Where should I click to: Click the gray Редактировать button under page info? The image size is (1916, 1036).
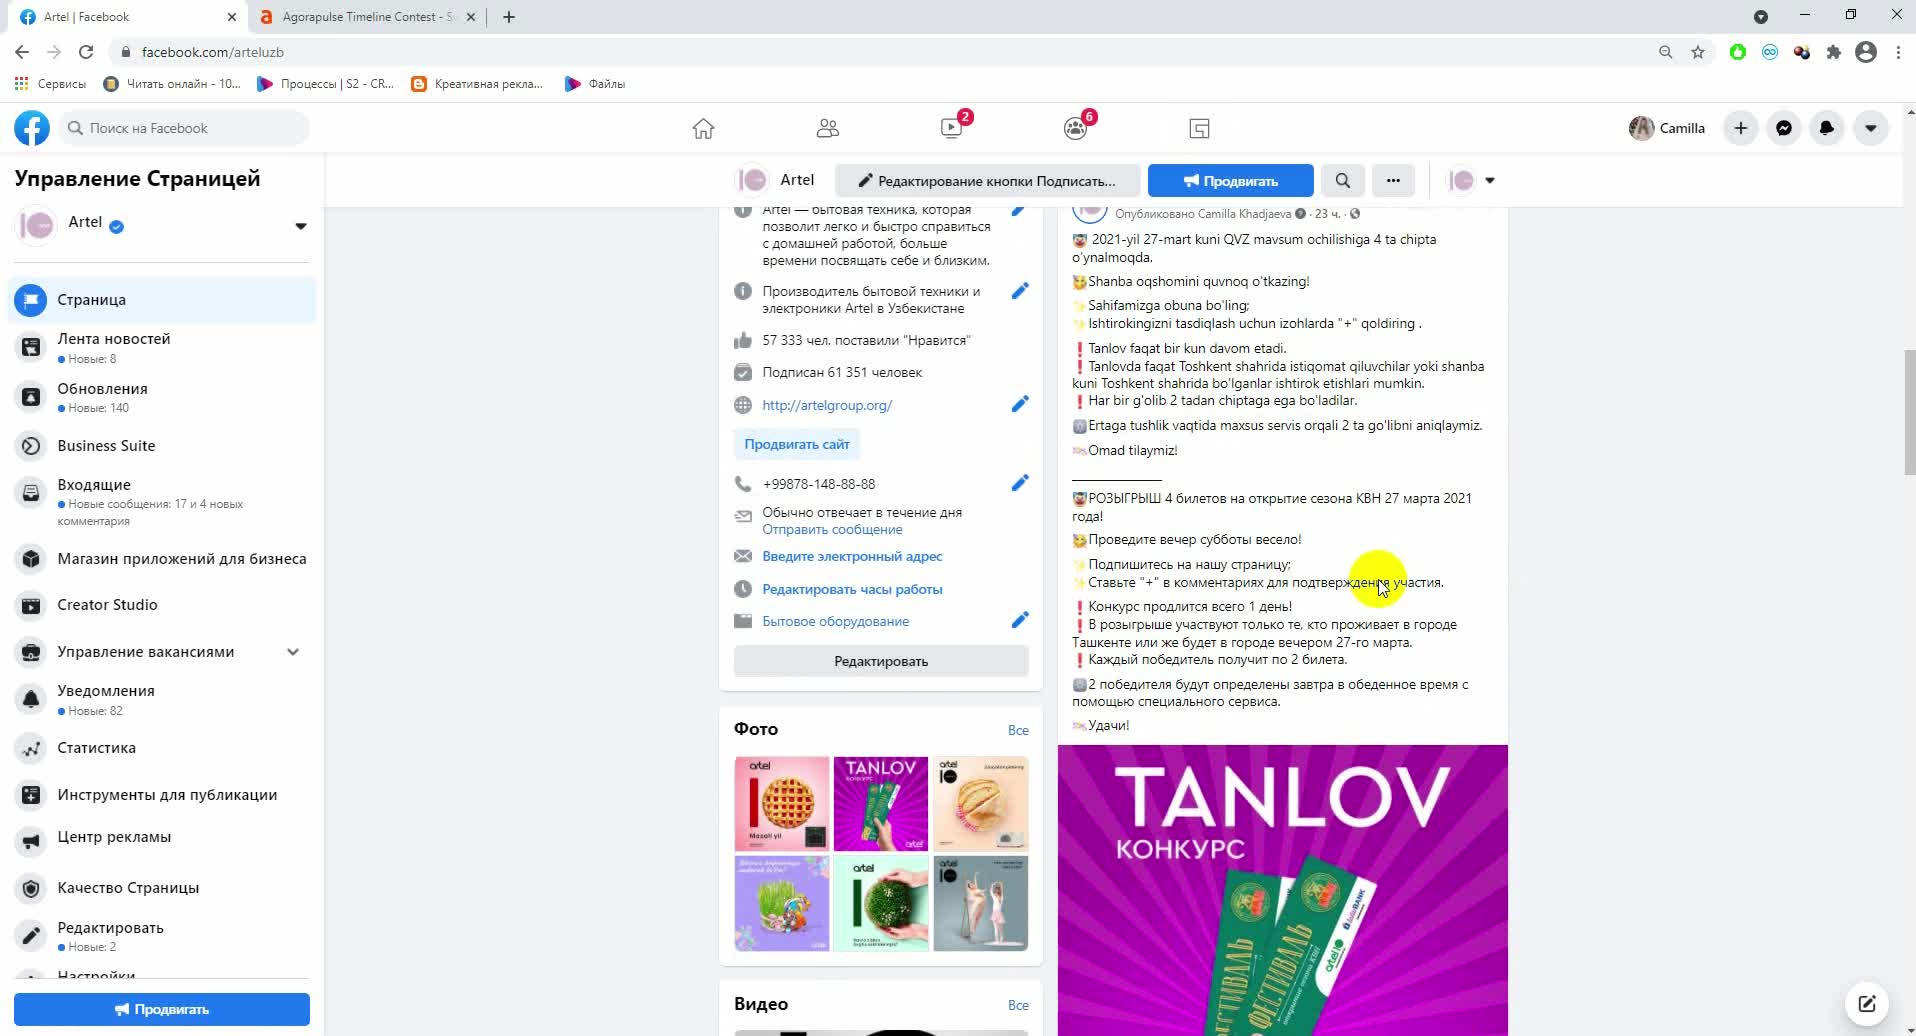(x=881, y=661)
